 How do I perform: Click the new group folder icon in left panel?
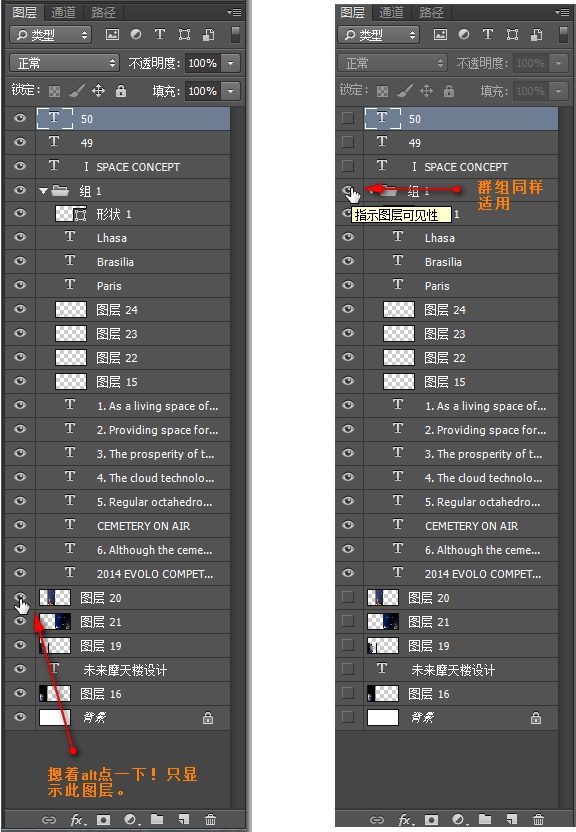tap(157, 819)
